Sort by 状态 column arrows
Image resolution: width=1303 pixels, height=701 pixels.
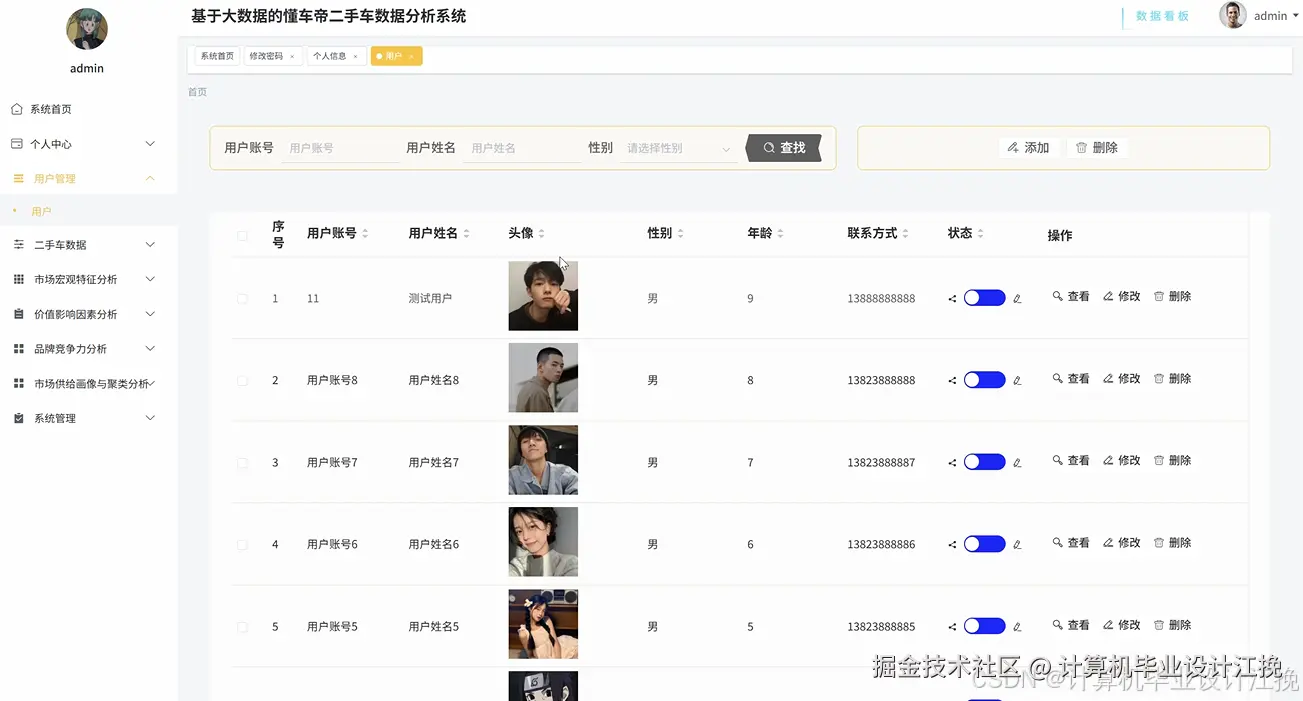980,233
